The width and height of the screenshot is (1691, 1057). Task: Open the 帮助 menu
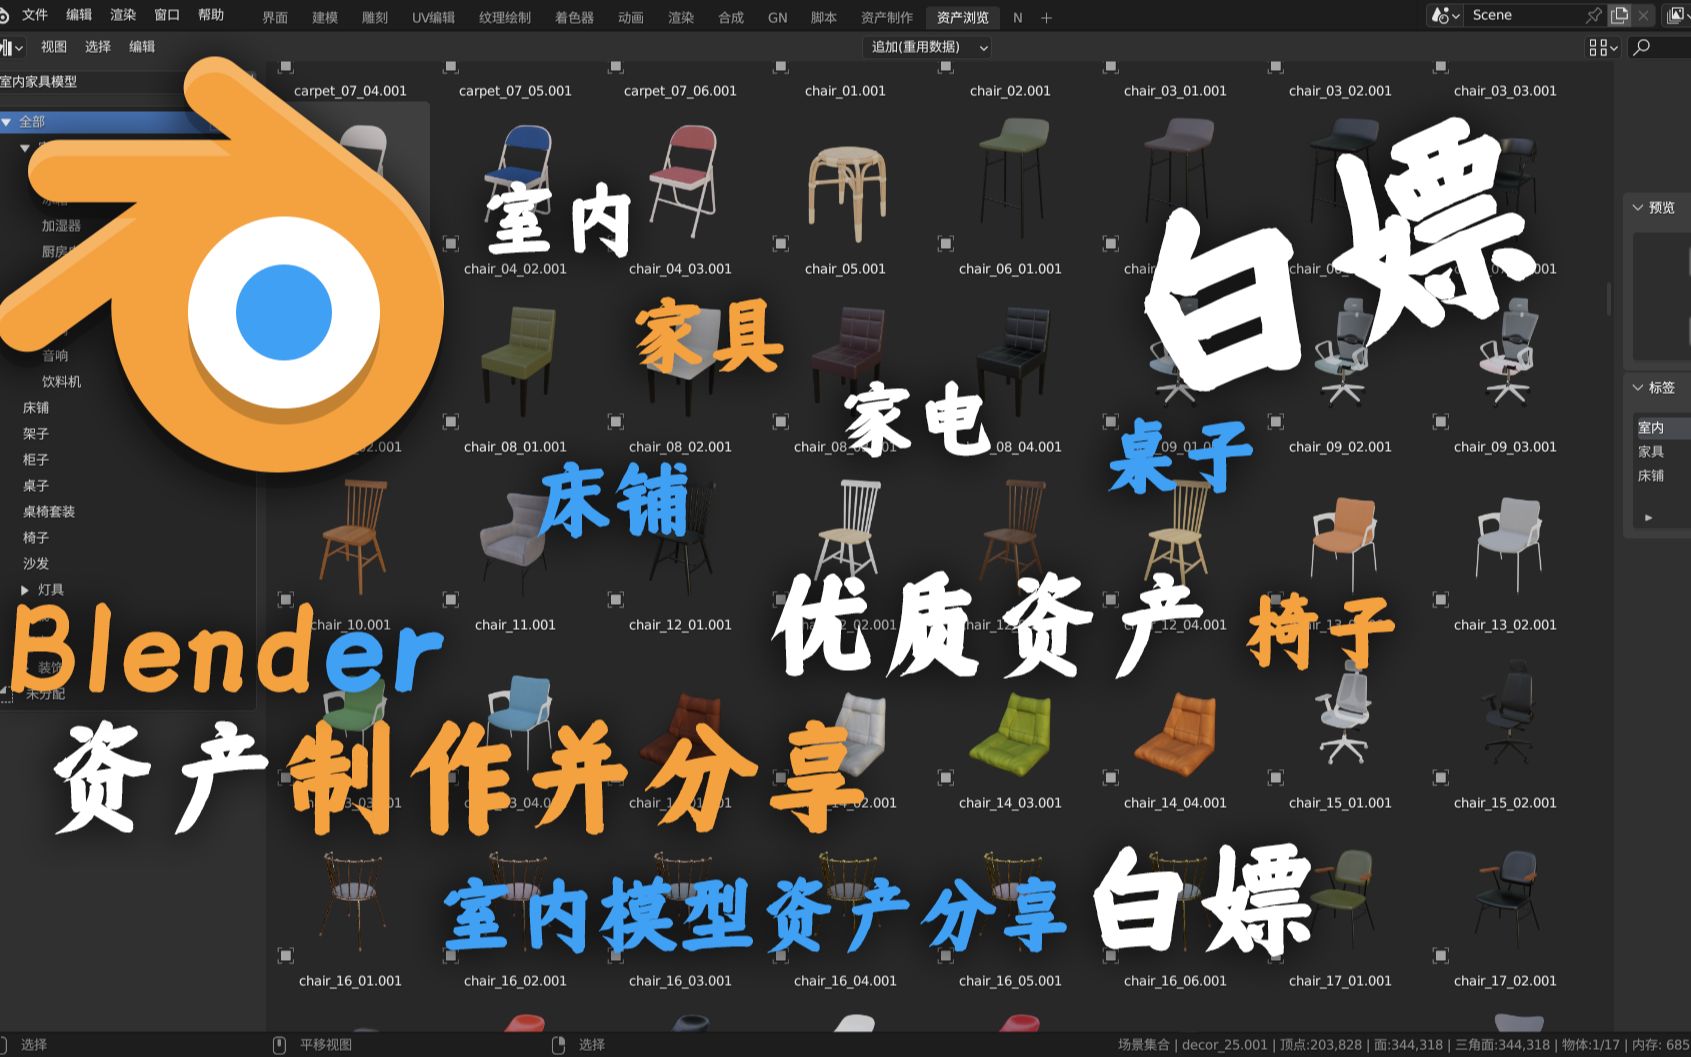(211, 15)
